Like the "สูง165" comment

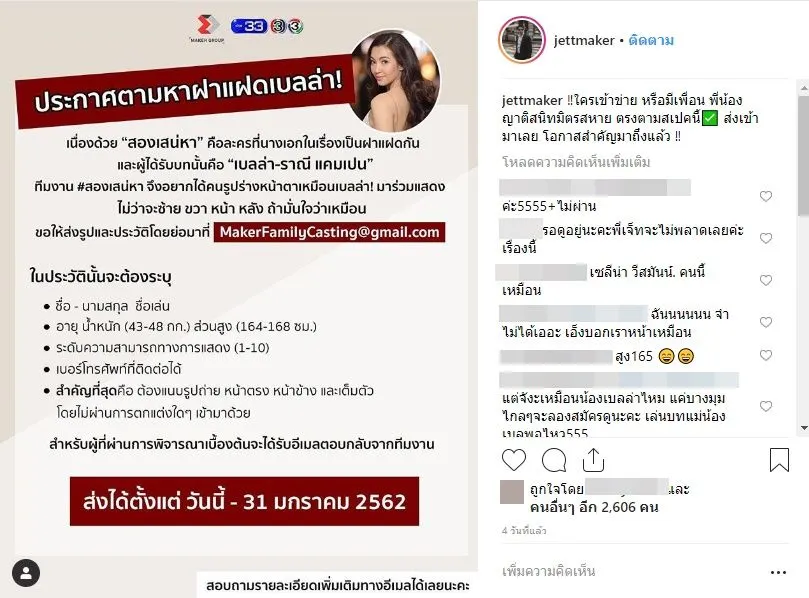pos(766,355)
